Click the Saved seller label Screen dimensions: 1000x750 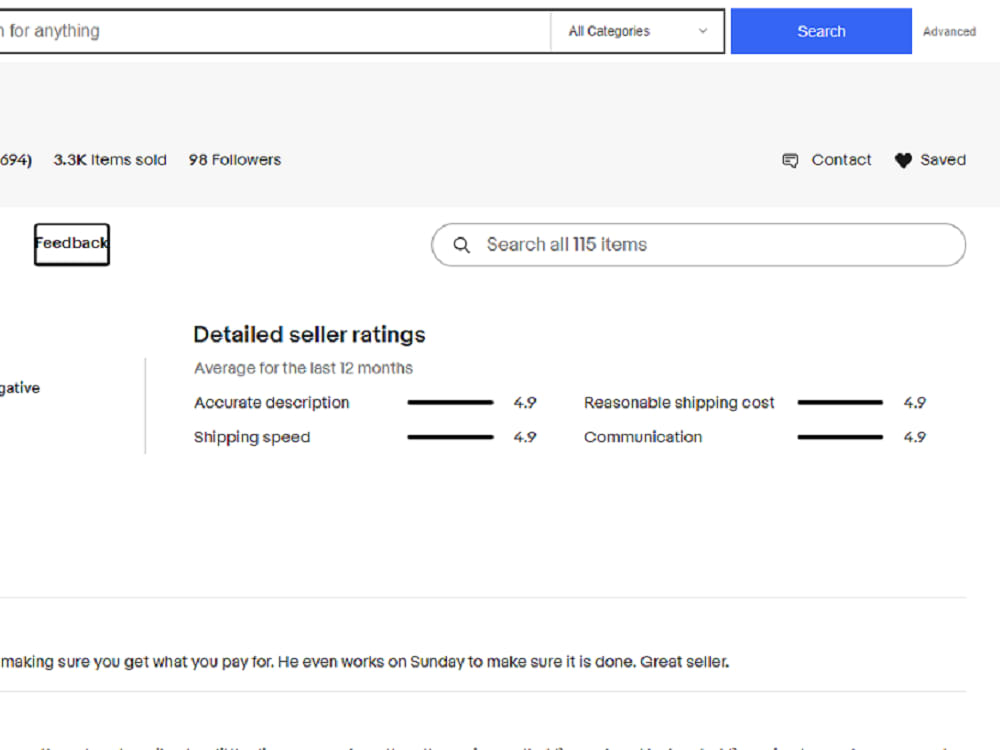(943, 160)
